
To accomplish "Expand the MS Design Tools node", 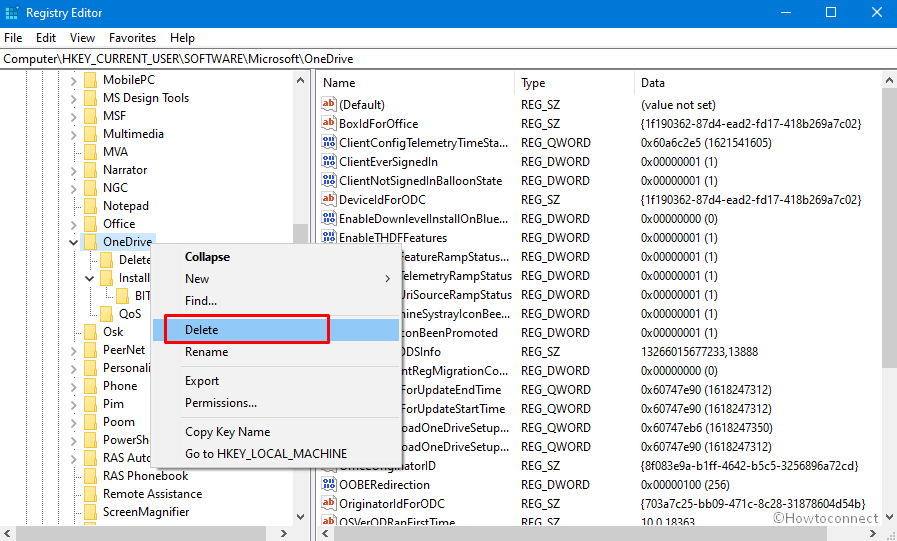I will 73,98.
